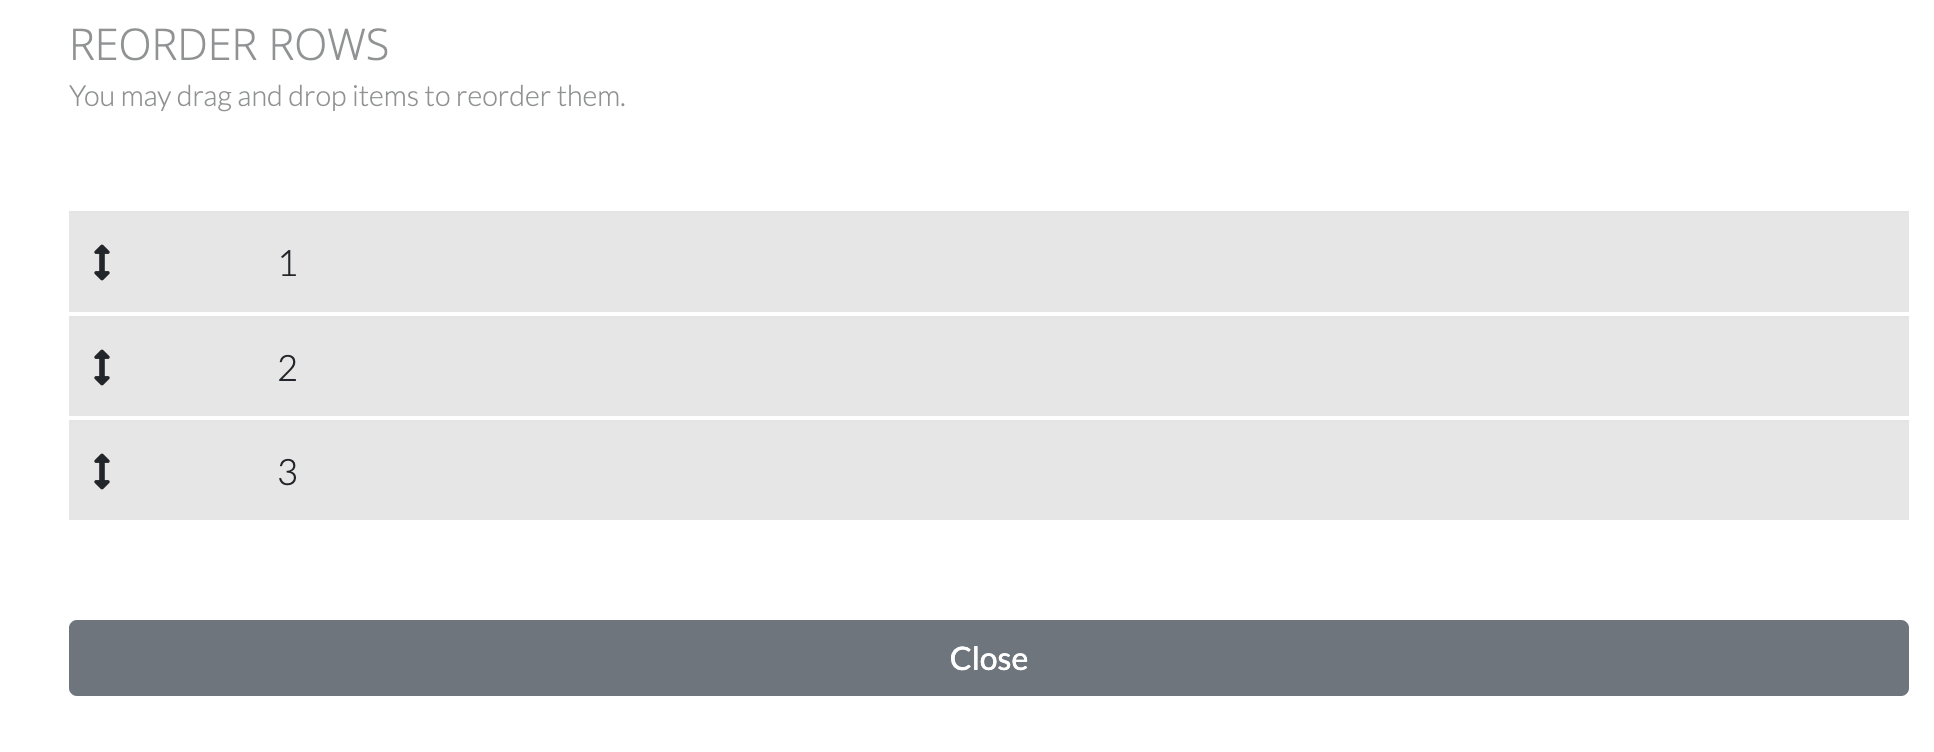1934x752 pixels.
Task: Select the number 1 row label
Action: pos(288,264)
